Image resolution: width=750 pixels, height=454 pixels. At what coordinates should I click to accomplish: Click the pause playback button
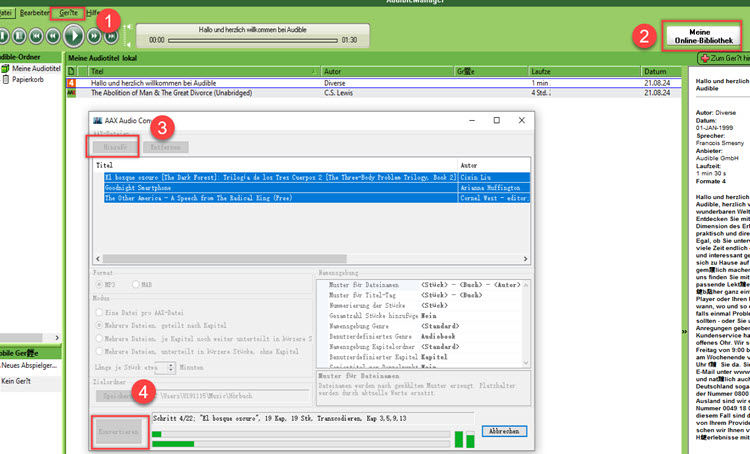click(19, 36)
